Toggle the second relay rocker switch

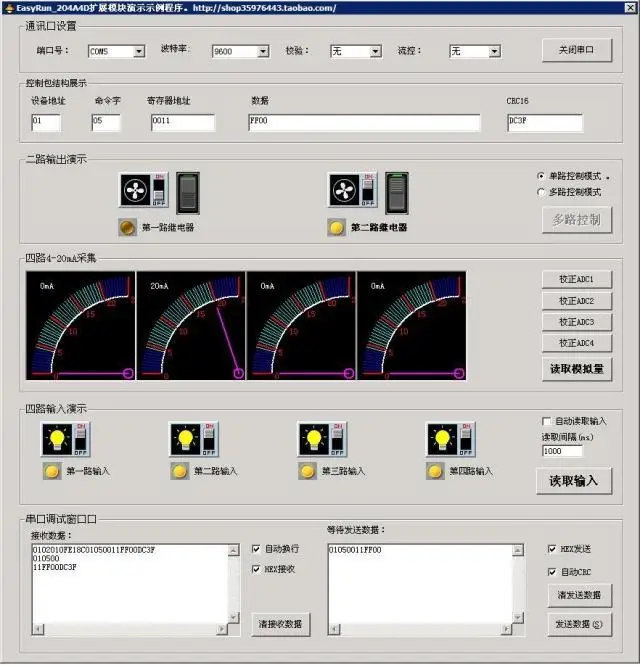397,193
